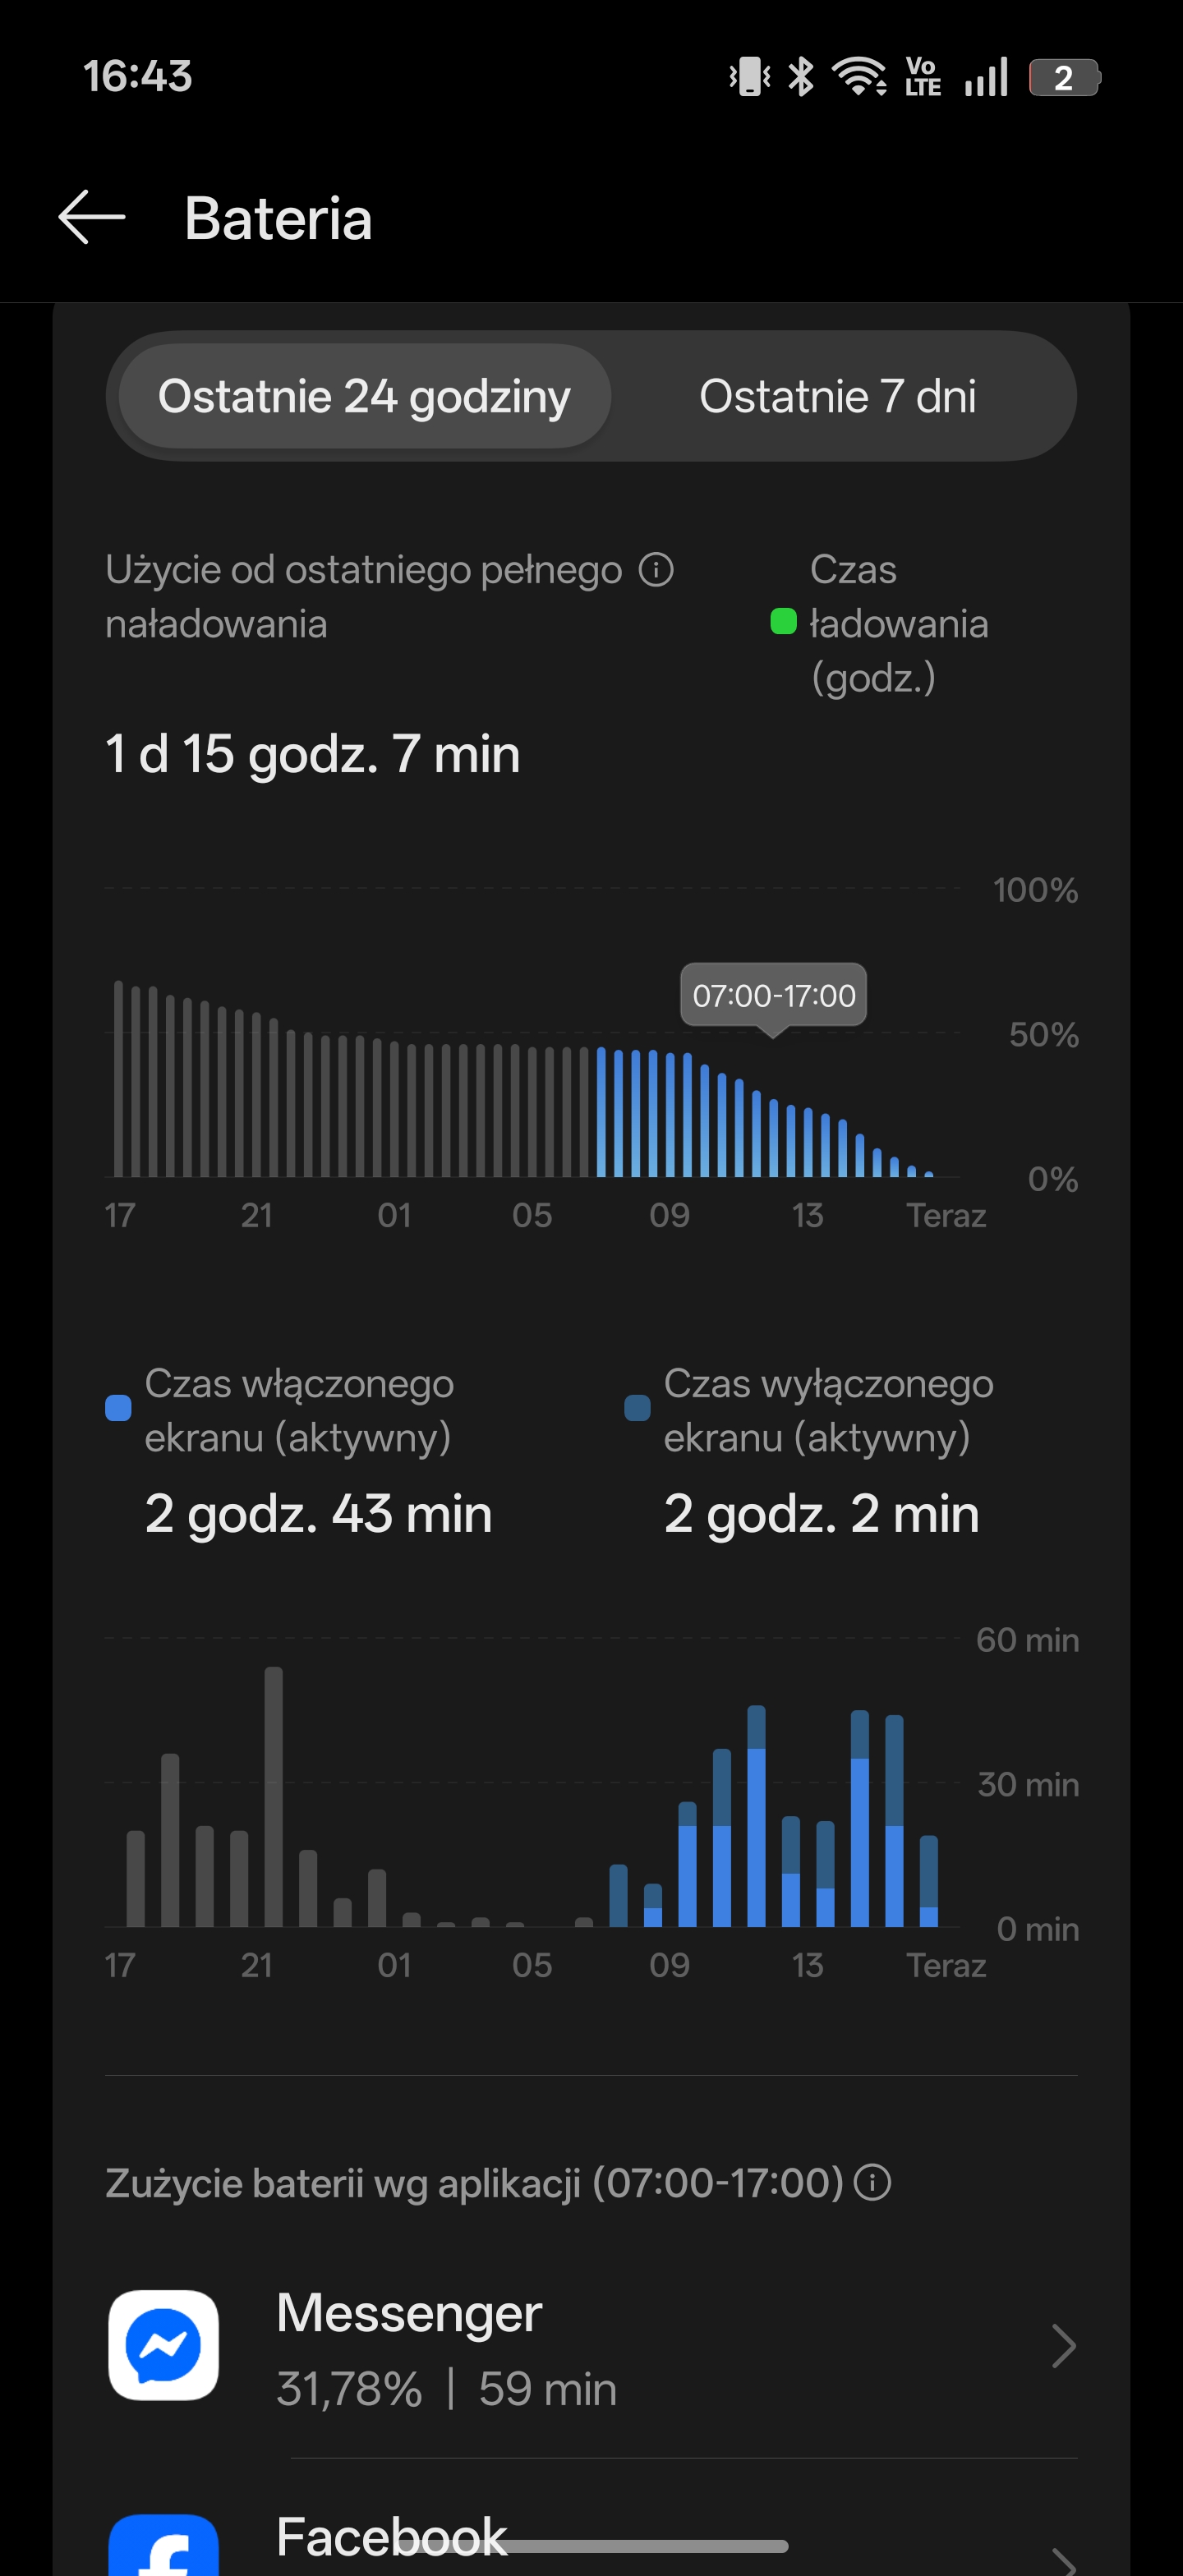Tap the 07:00-17:00 time range tooltip
This screenshot has width=1183, height=2576.
click(773, 995)
